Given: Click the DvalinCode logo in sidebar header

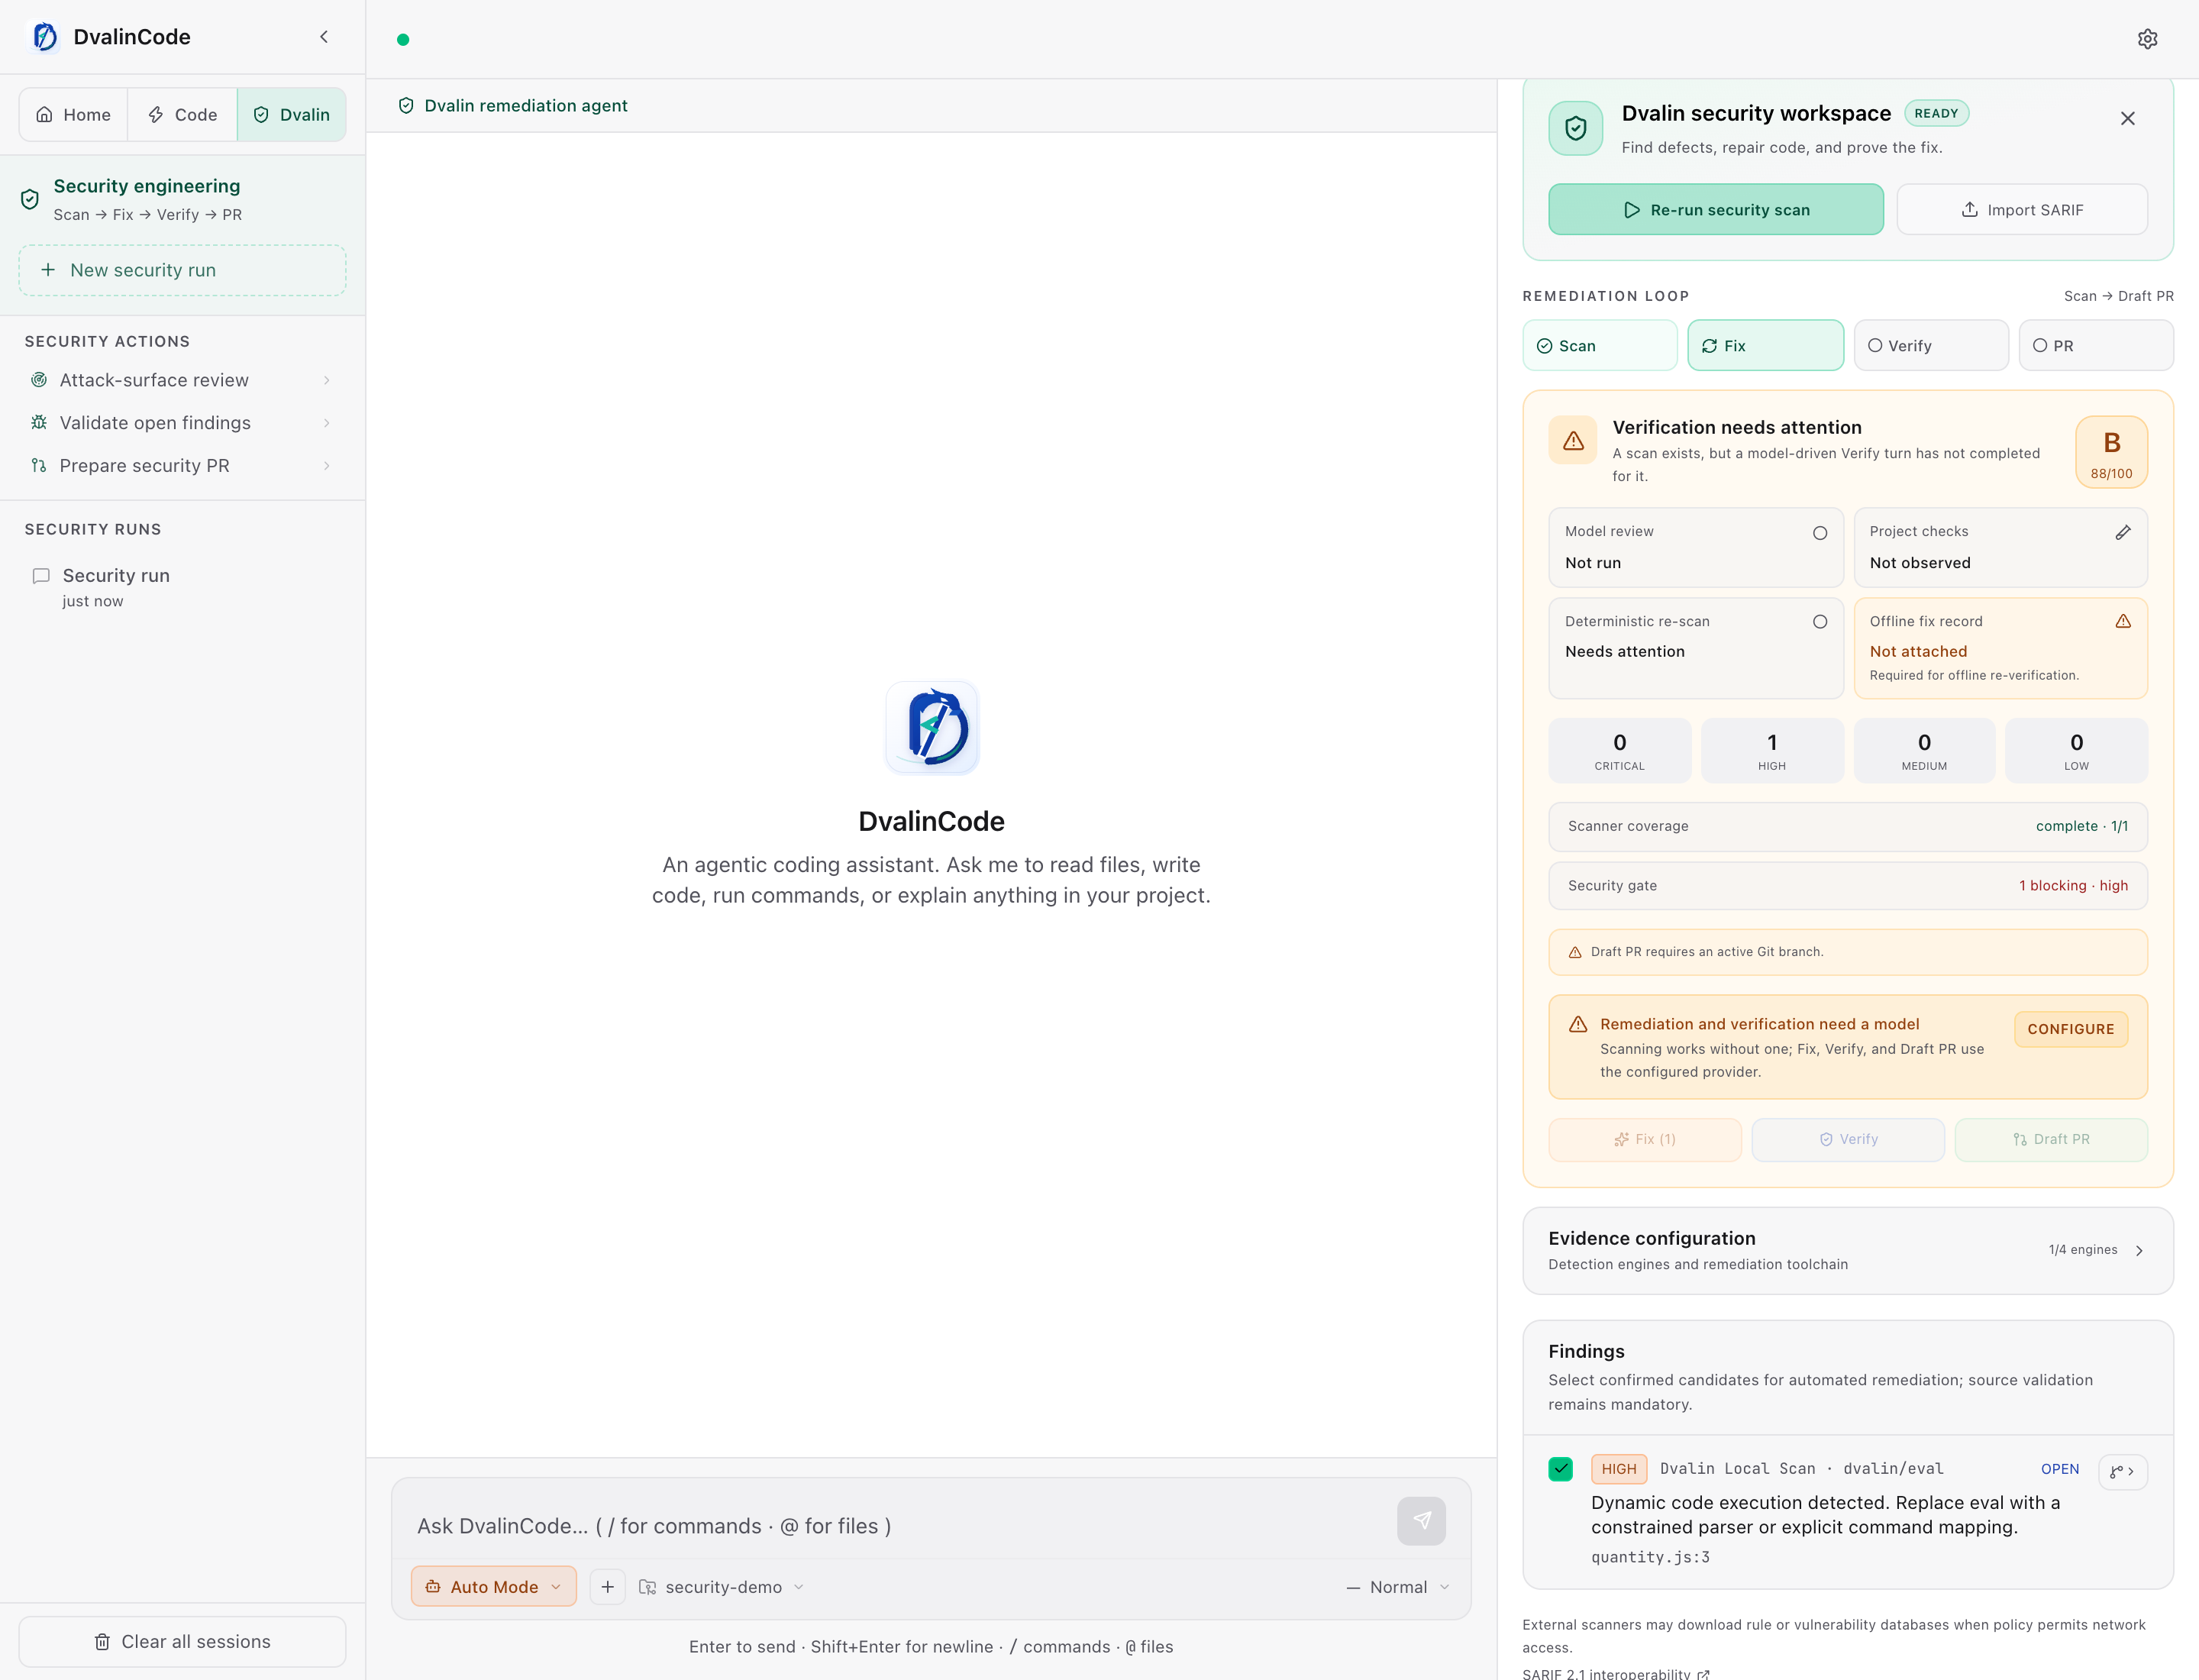Looking at the screenshot, I should coord(45,37).
